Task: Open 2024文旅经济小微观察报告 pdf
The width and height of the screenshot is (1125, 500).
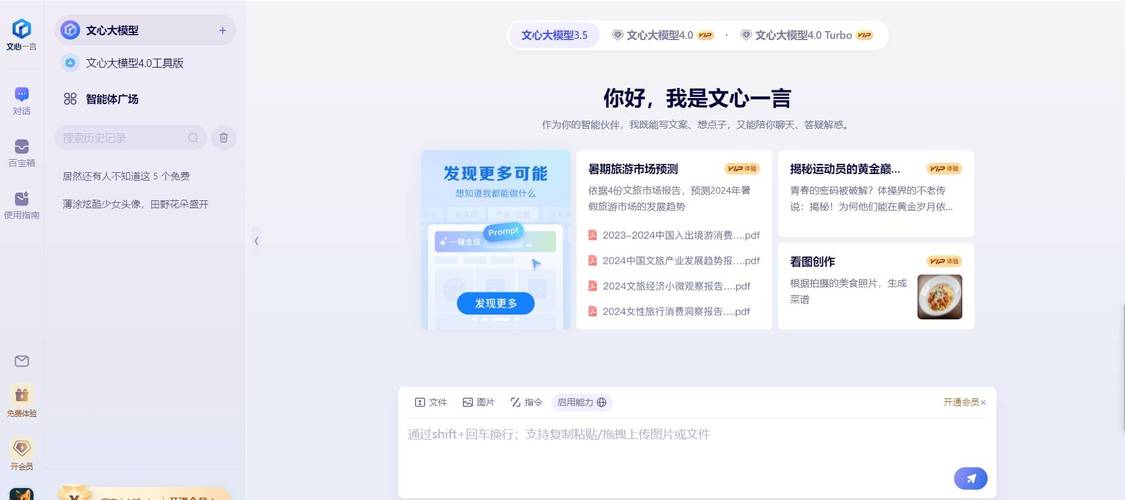Action: (x=669, y=286)
